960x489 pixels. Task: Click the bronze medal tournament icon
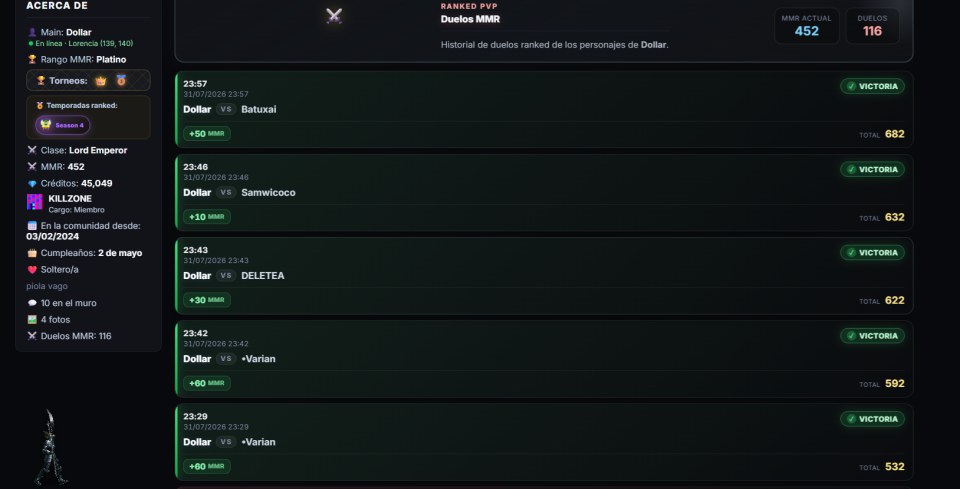click(121, 80)
